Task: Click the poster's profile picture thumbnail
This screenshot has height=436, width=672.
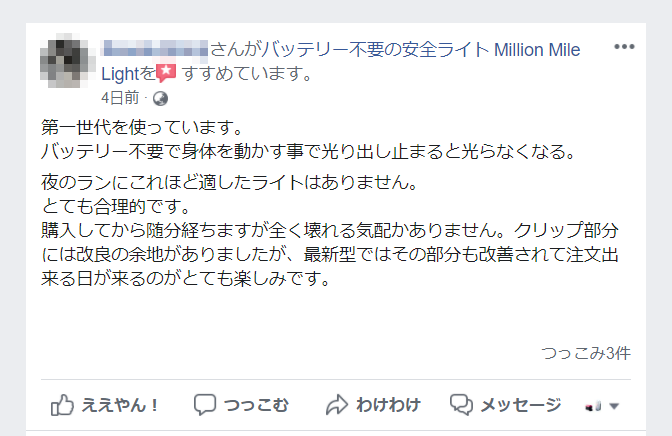Action: coord(66,62)
